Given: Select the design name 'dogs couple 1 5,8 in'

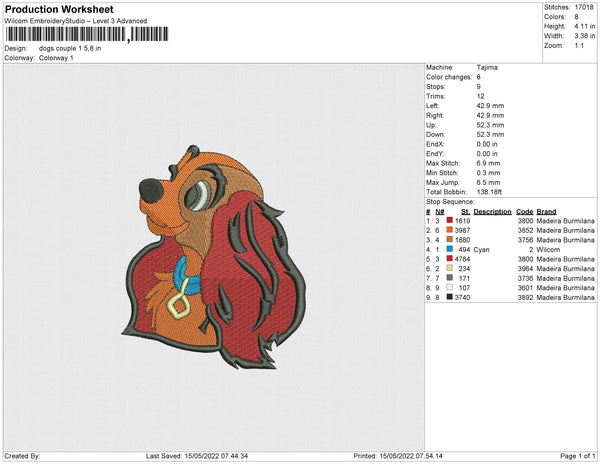Looking at the screenshot, I should pyautogui.click(x=70, y=49).
